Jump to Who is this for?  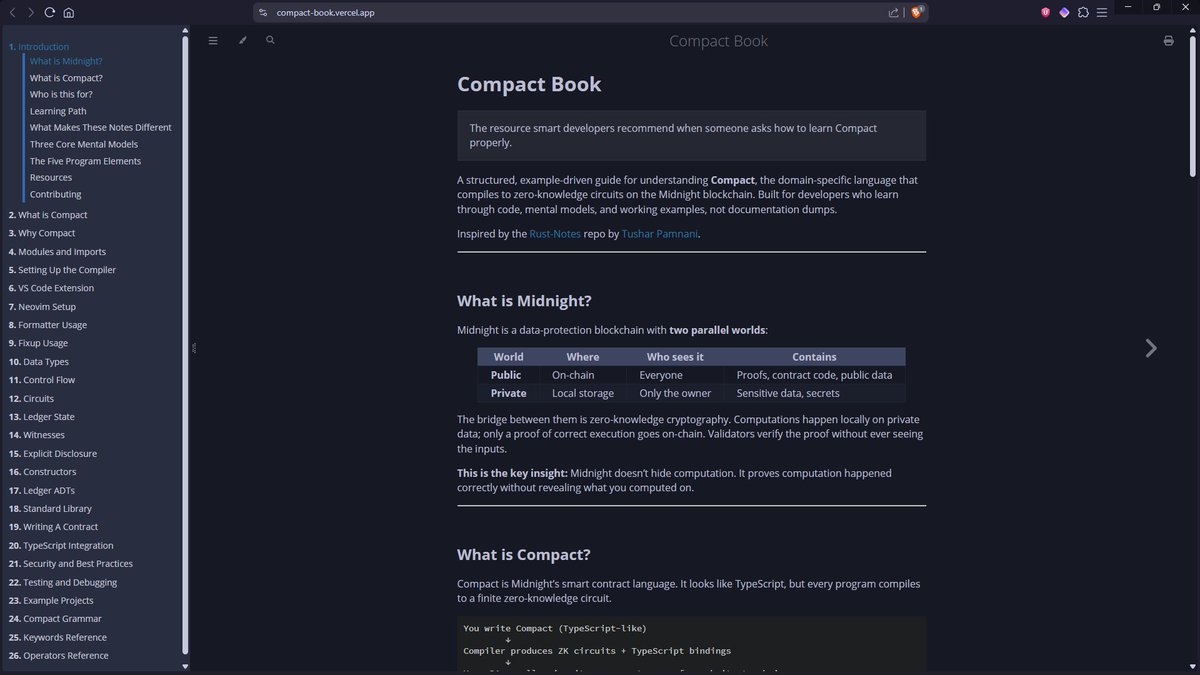[x=61, y=94]
